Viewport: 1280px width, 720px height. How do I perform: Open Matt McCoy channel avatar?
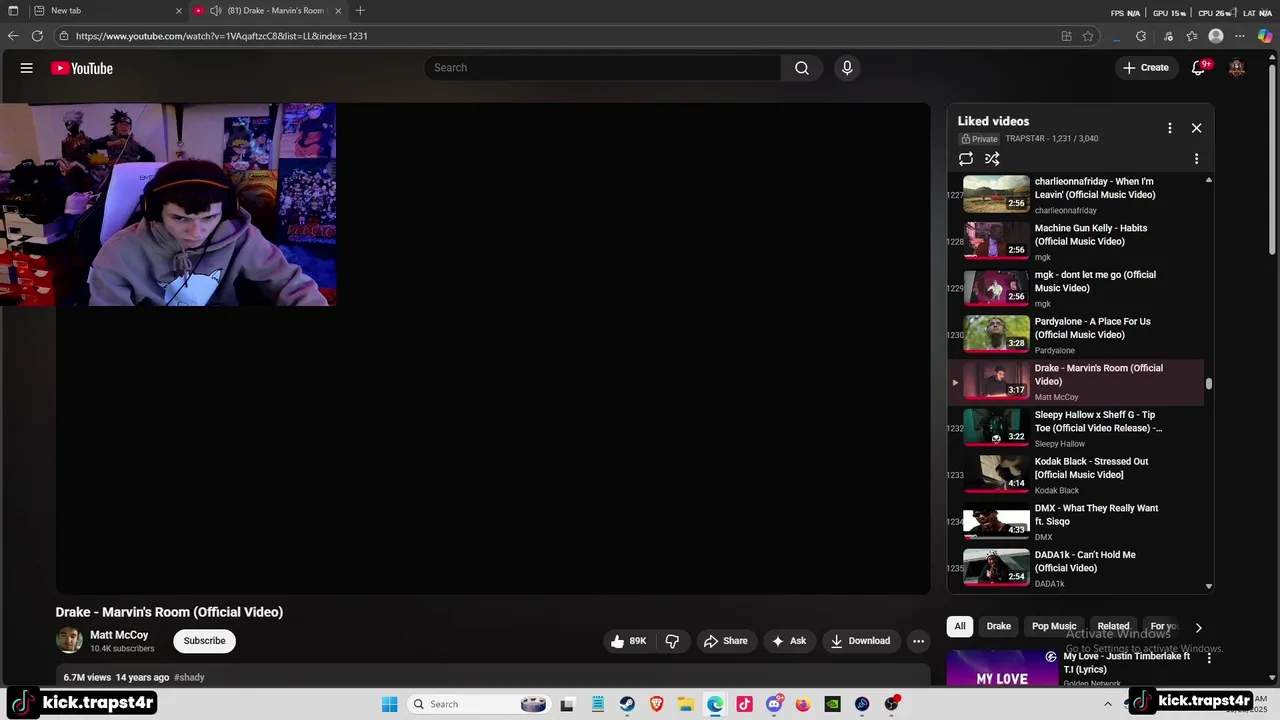[69, 641]
